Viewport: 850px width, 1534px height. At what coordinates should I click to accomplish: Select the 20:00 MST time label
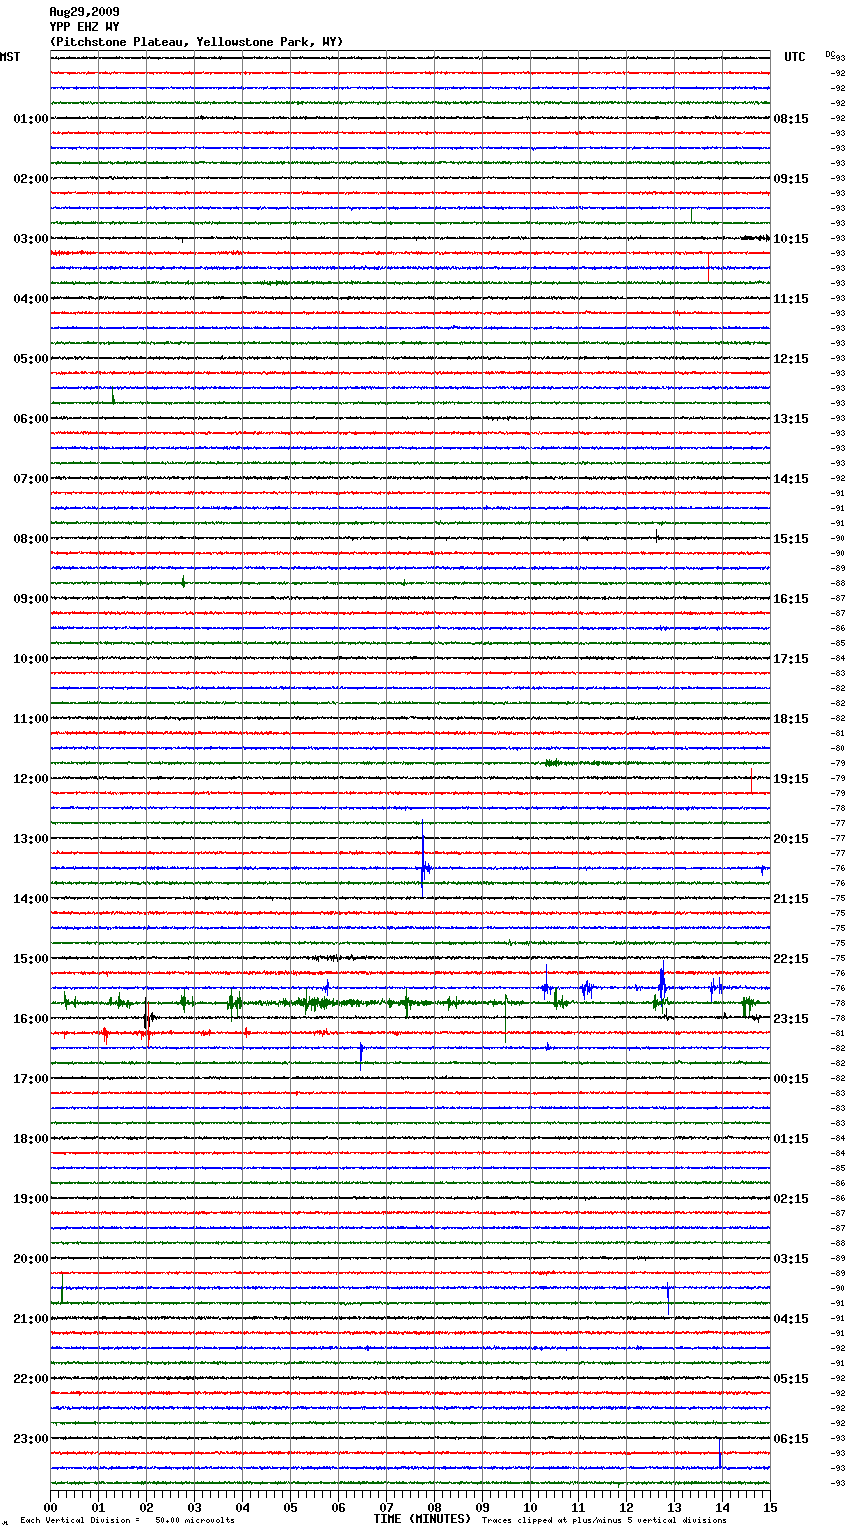pos(31,1259)
